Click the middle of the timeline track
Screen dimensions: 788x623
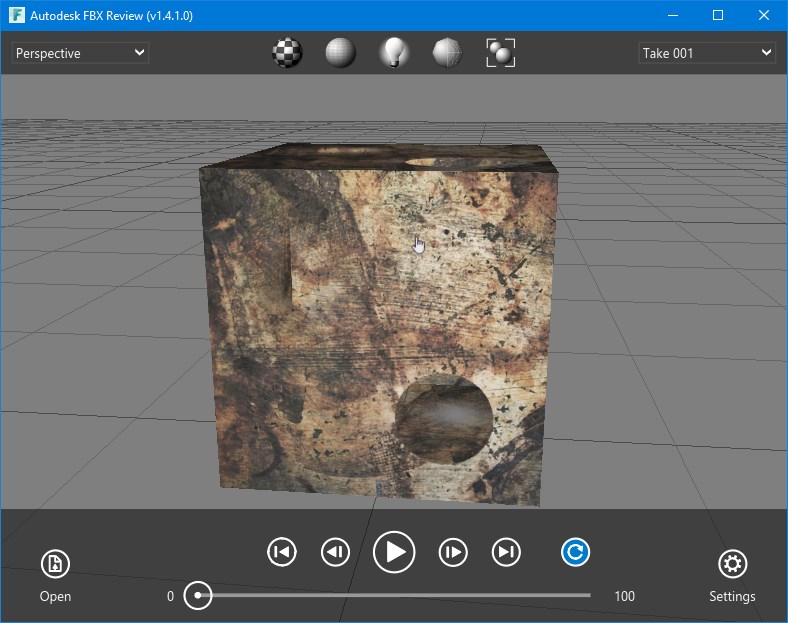pyautogui.click(x=394, y=596)
